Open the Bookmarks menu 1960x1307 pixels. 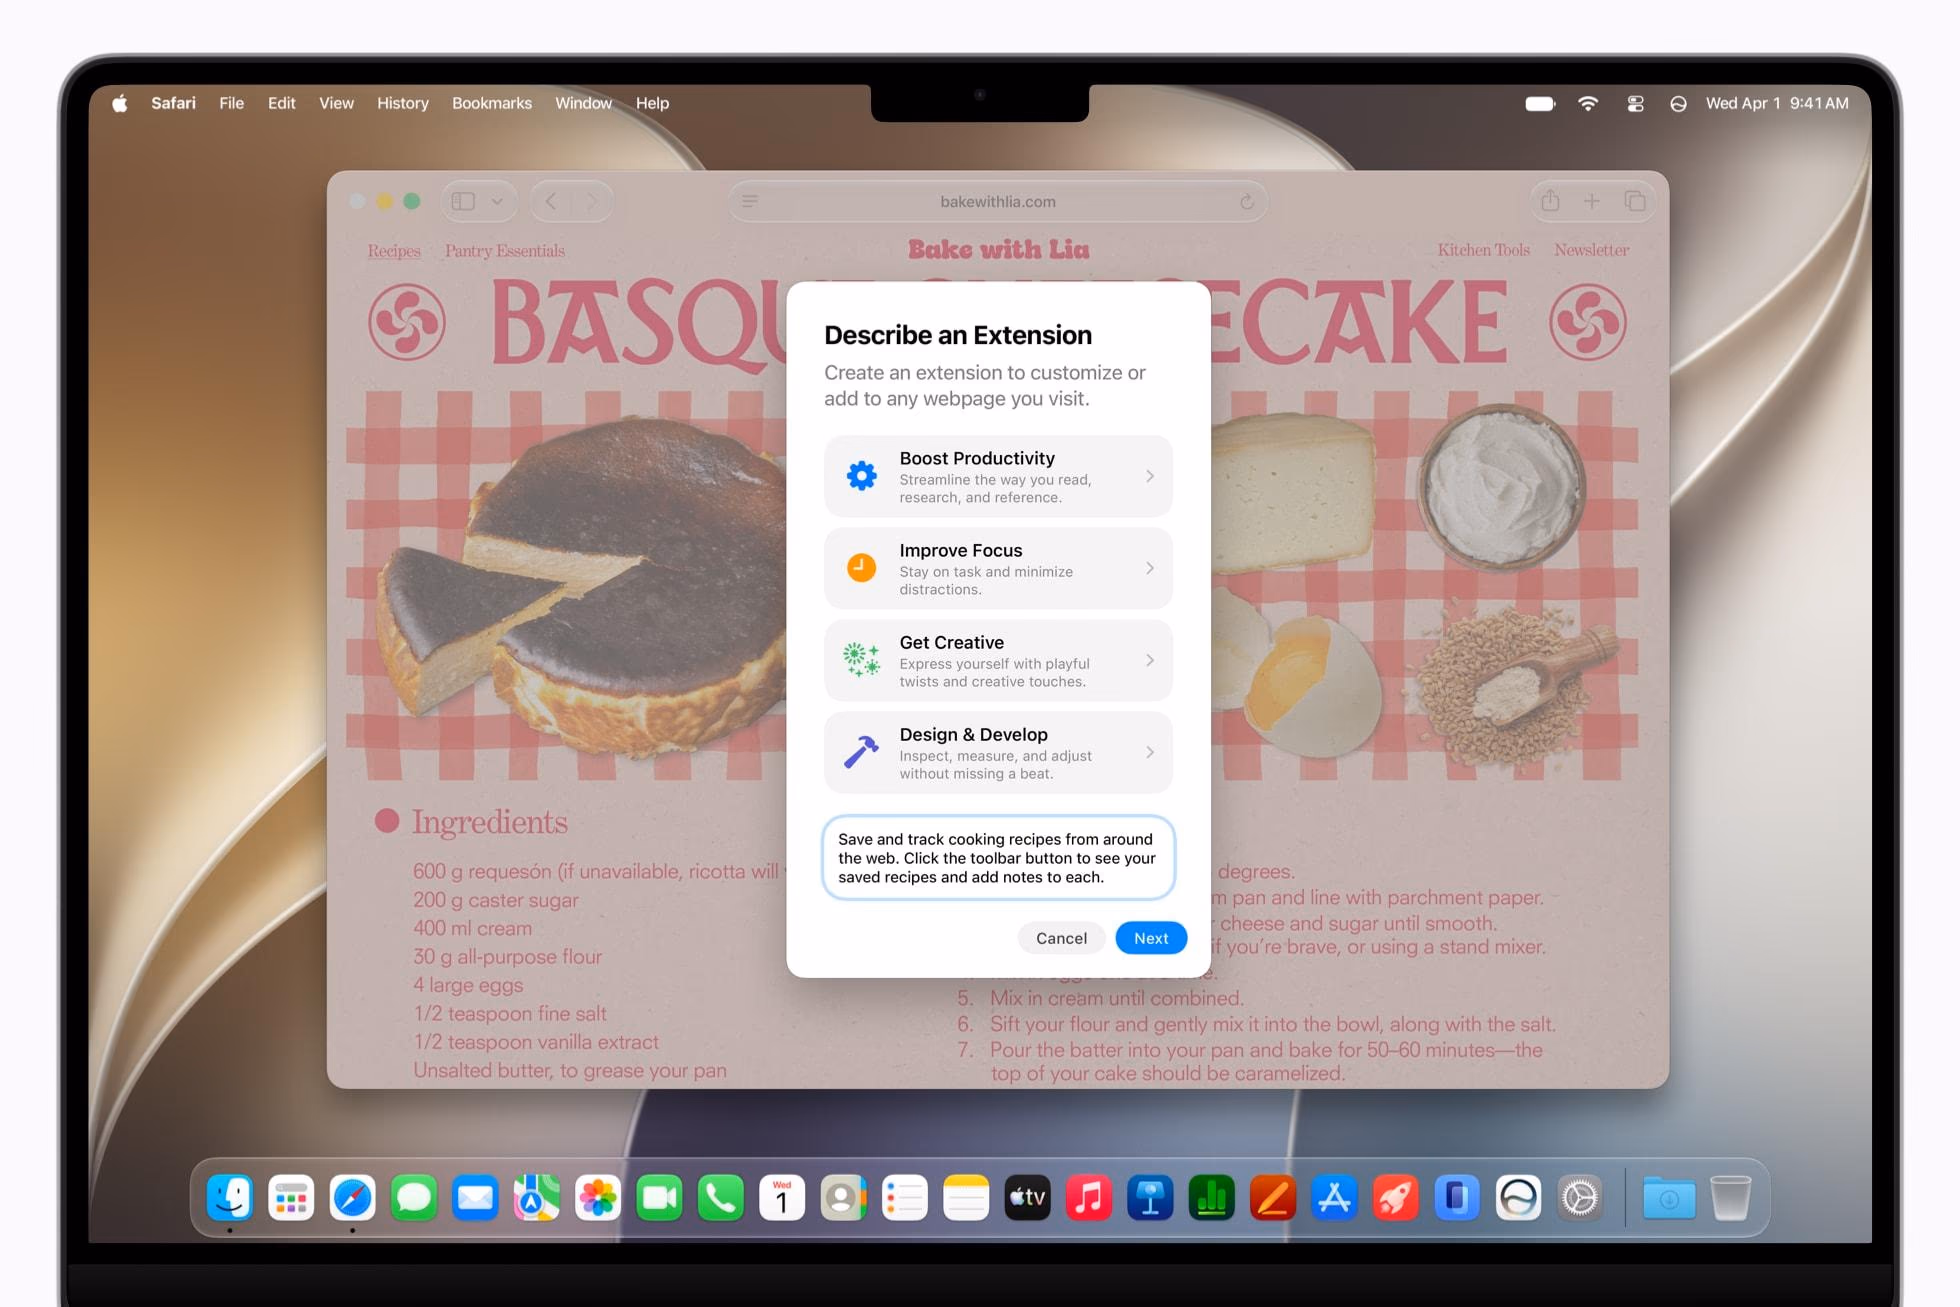click(x=491, y=103)
